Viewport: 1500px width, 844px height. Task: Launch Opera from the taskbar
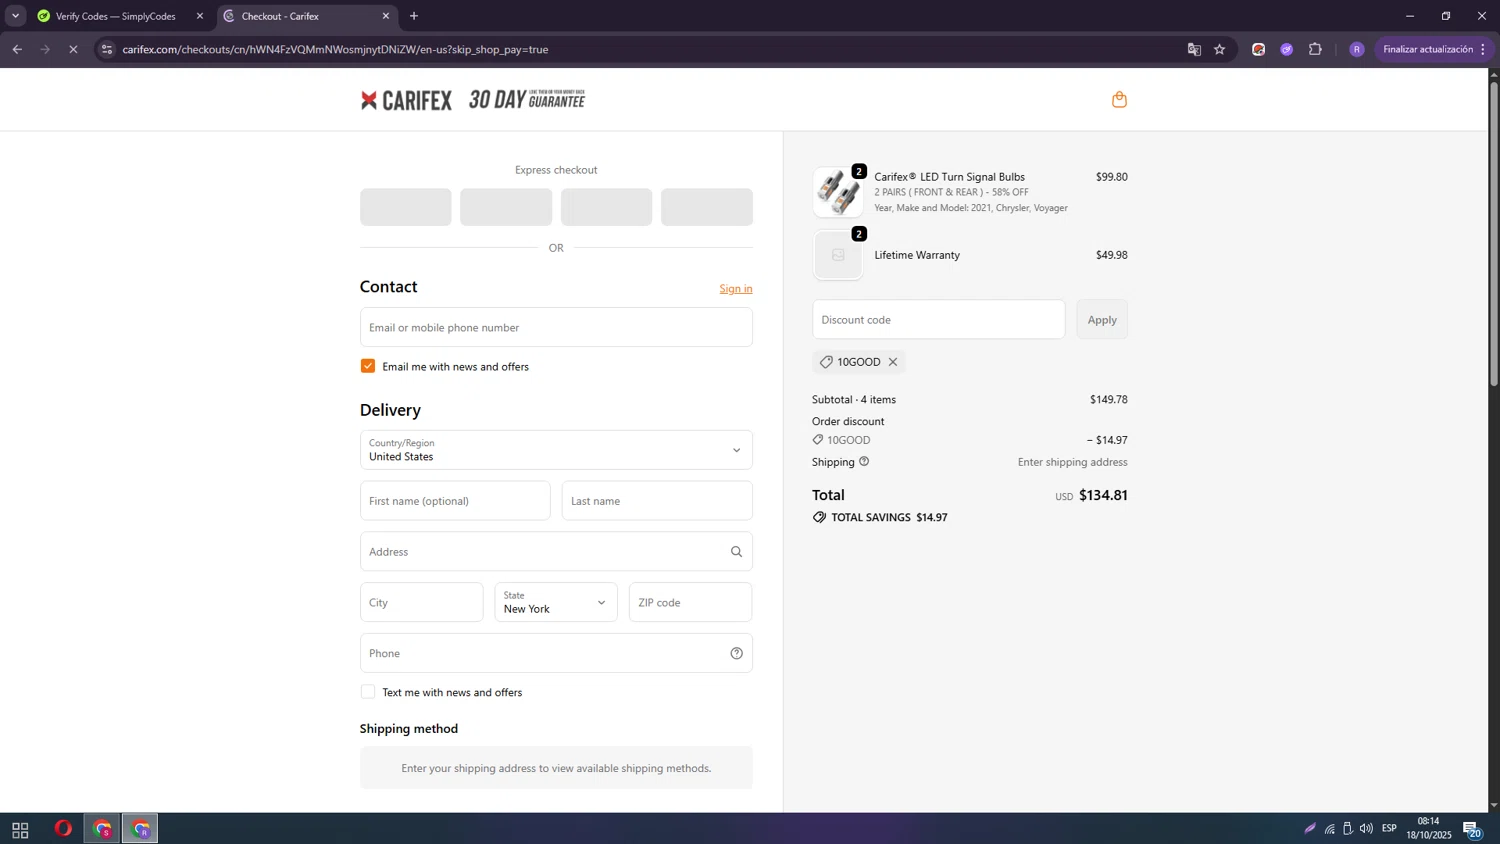(x=63, y=829)
